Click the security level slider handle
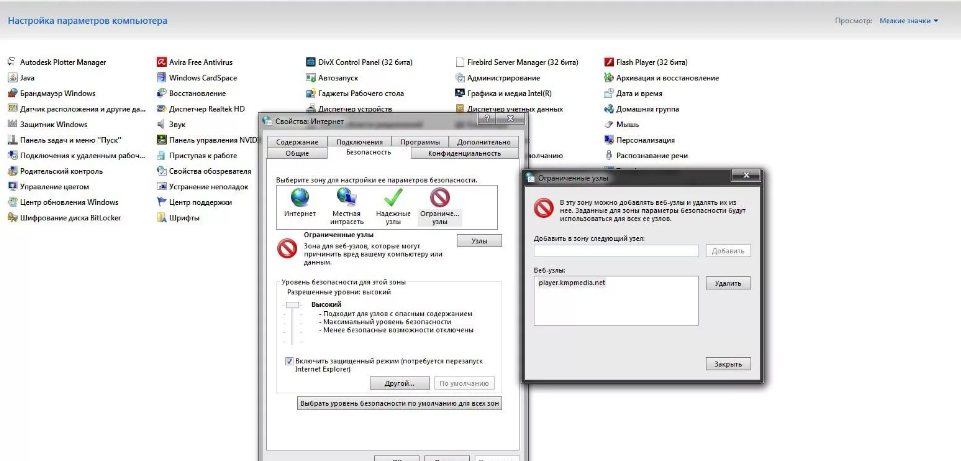The image size is (961, 461). tap(293, 305)
